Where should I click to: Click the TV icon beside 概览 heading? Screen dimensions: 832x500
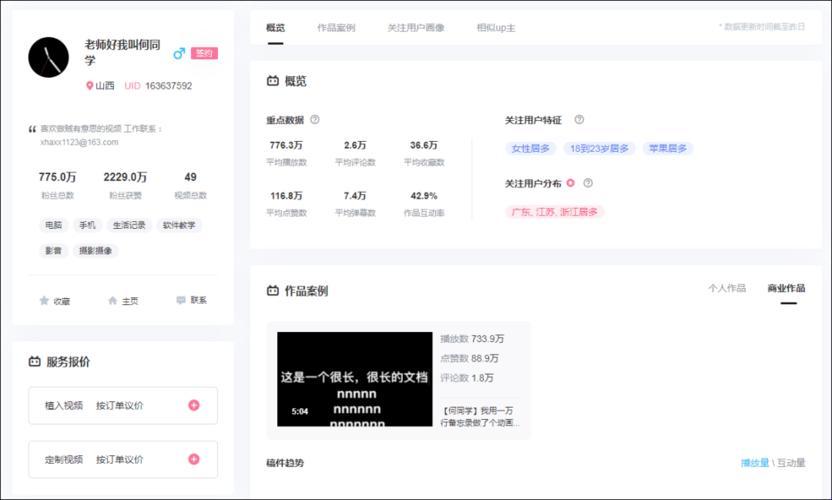(x=273, y=81)
